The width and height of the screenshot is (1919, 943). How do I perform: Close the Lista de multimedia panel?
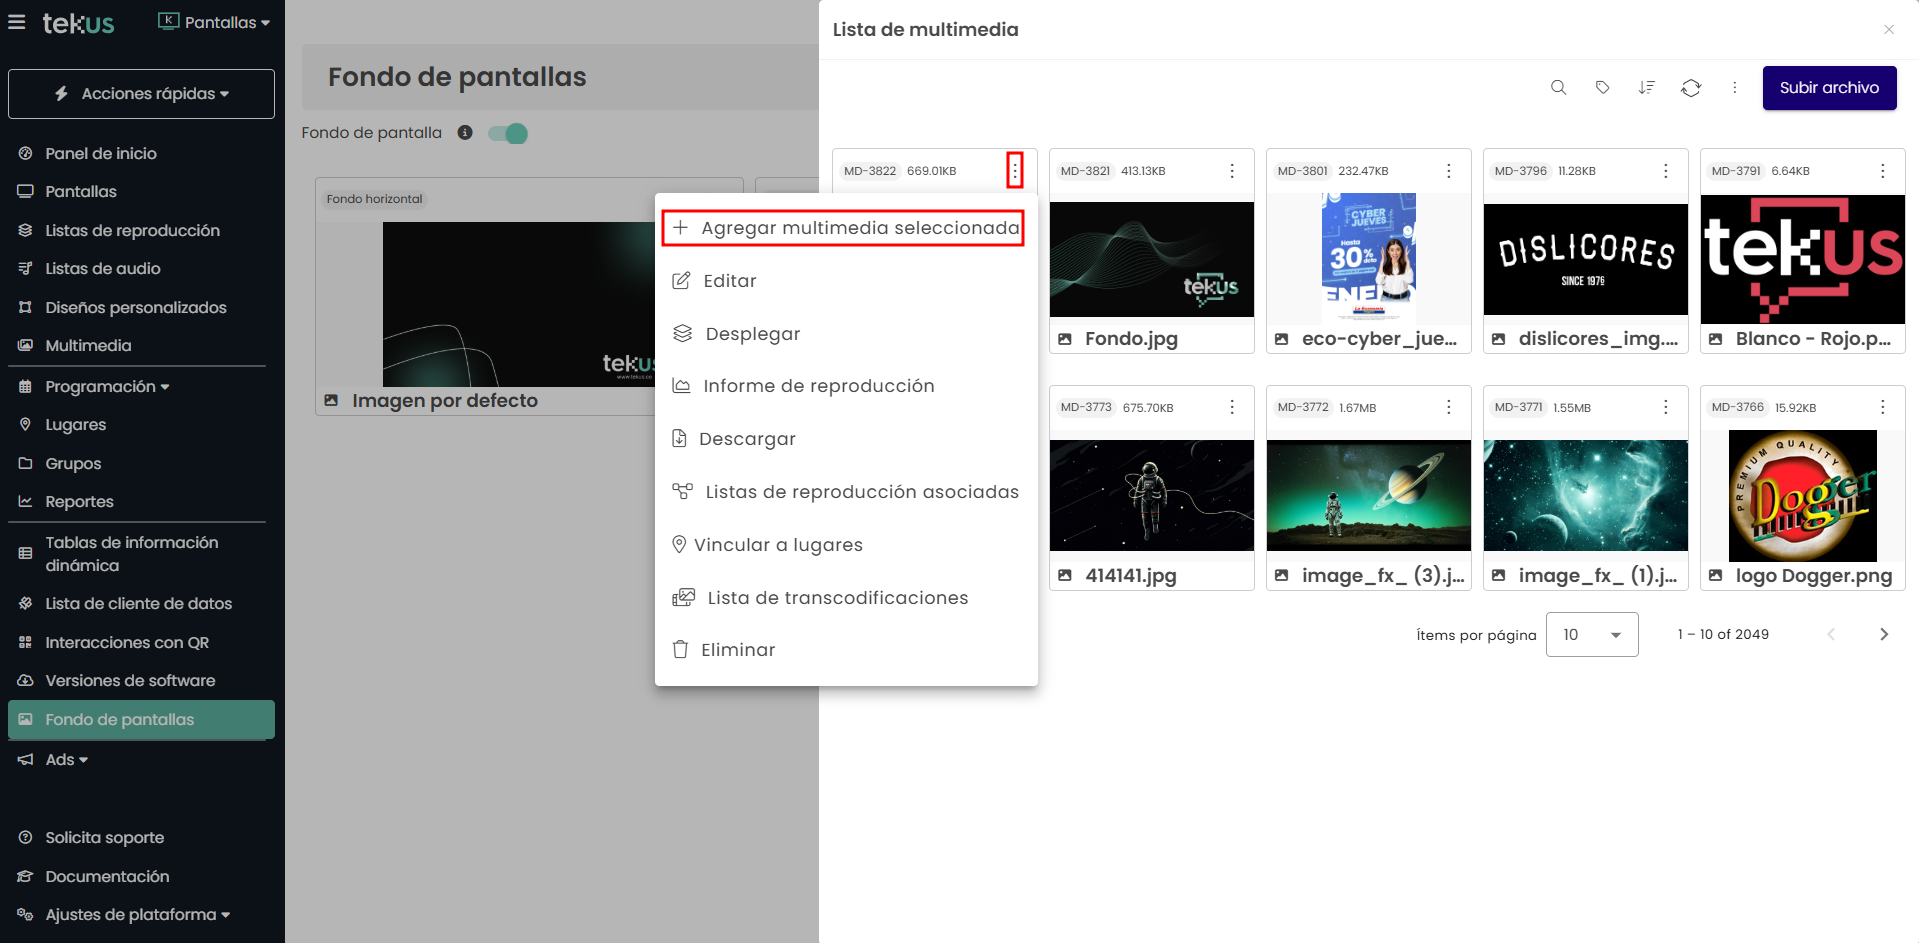point(1888,30)
